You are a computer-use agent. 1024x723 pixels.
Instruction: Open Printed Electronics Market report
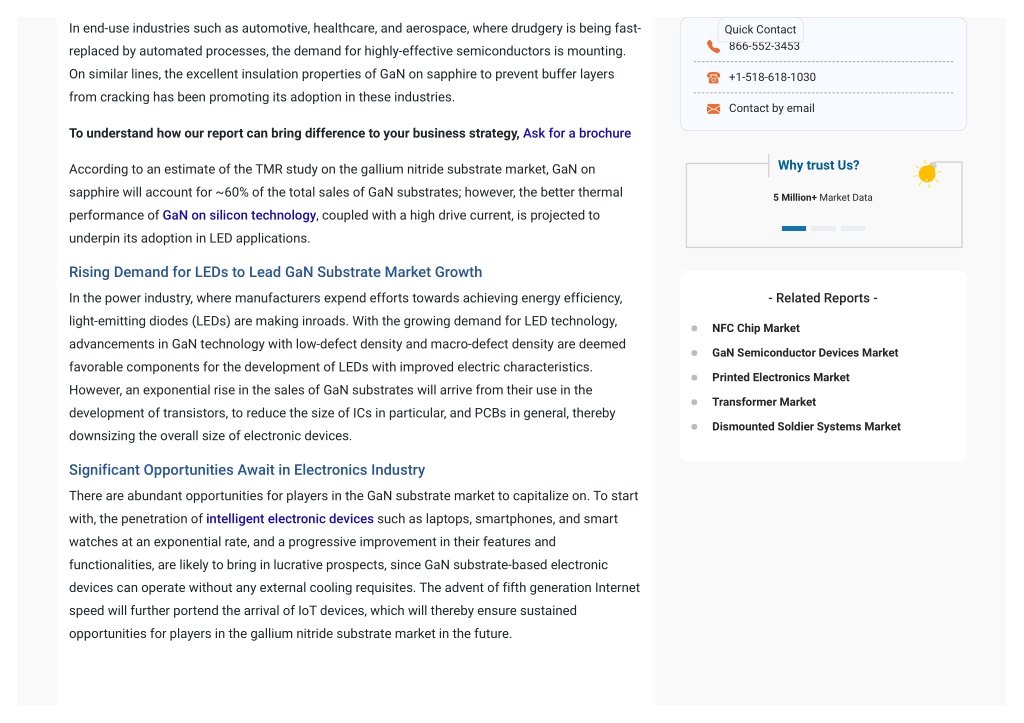pos(780,378)
